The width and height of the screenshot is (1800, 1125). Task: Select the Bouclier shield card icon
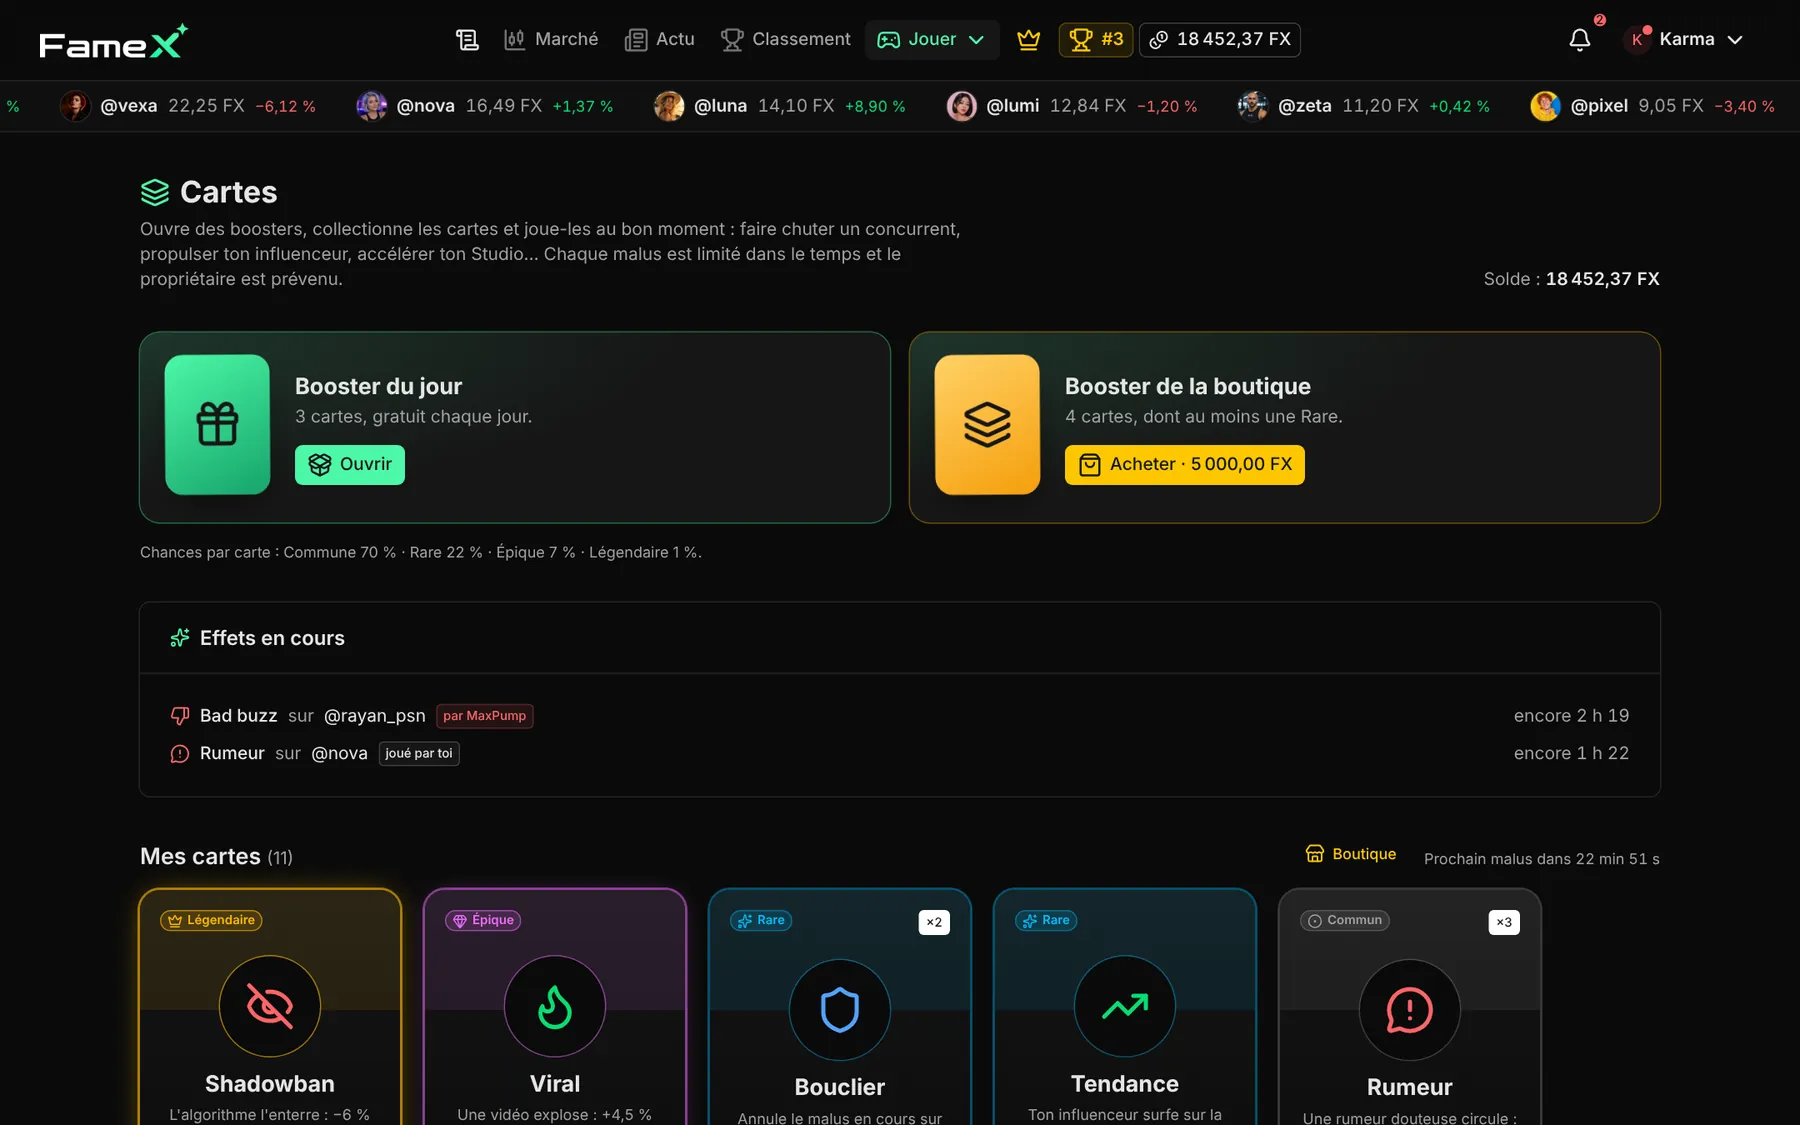point(840,1010)
